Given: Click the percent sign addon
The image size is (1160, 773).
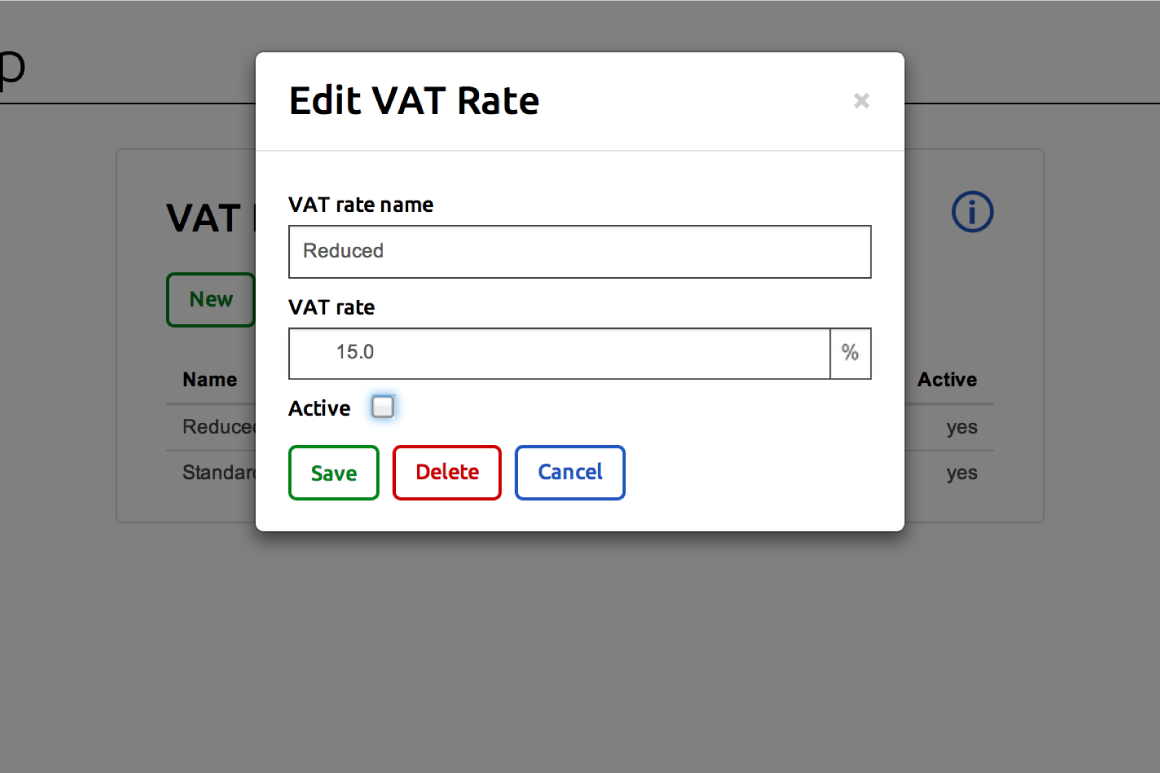Looking at the screenshot, I should point(850,353).
